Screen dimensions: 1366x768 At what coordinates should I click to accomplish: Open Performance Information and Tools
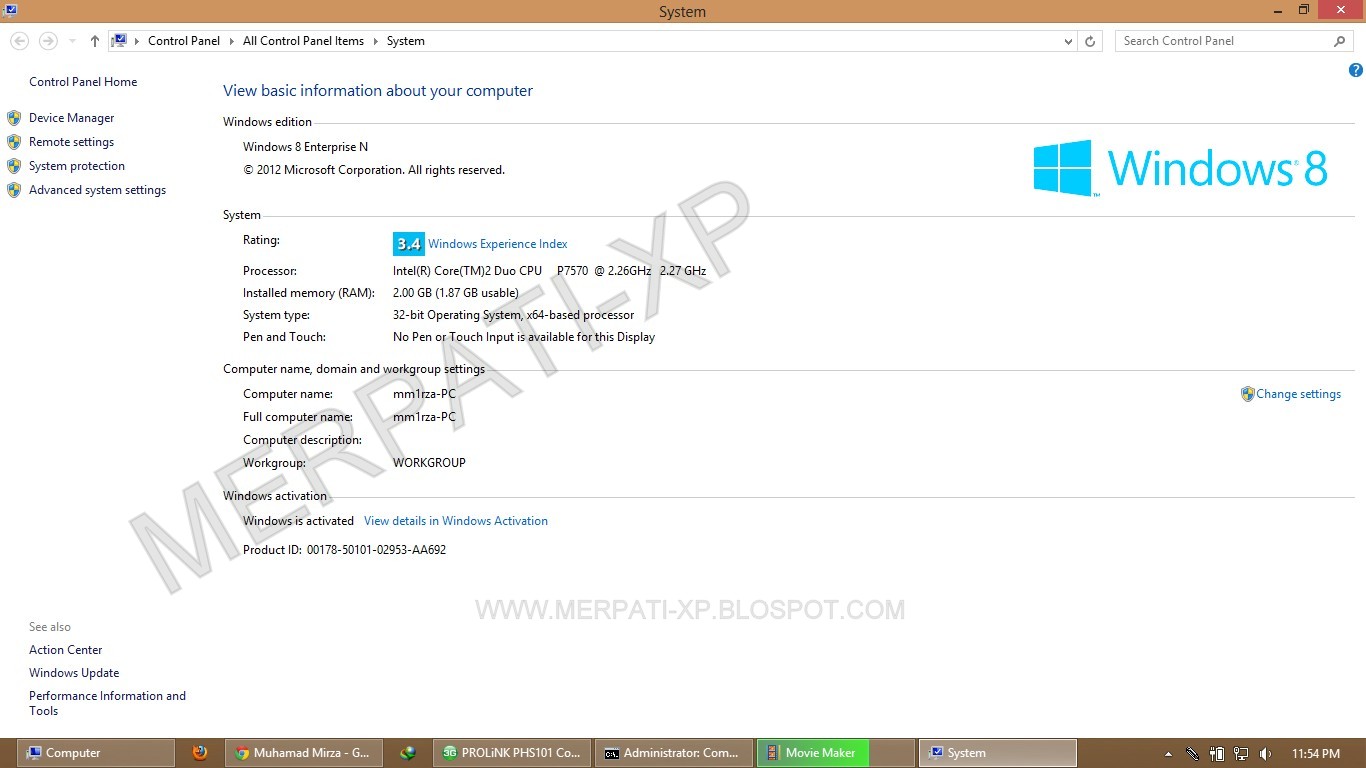pyautogui.click(x=107, y=703)
